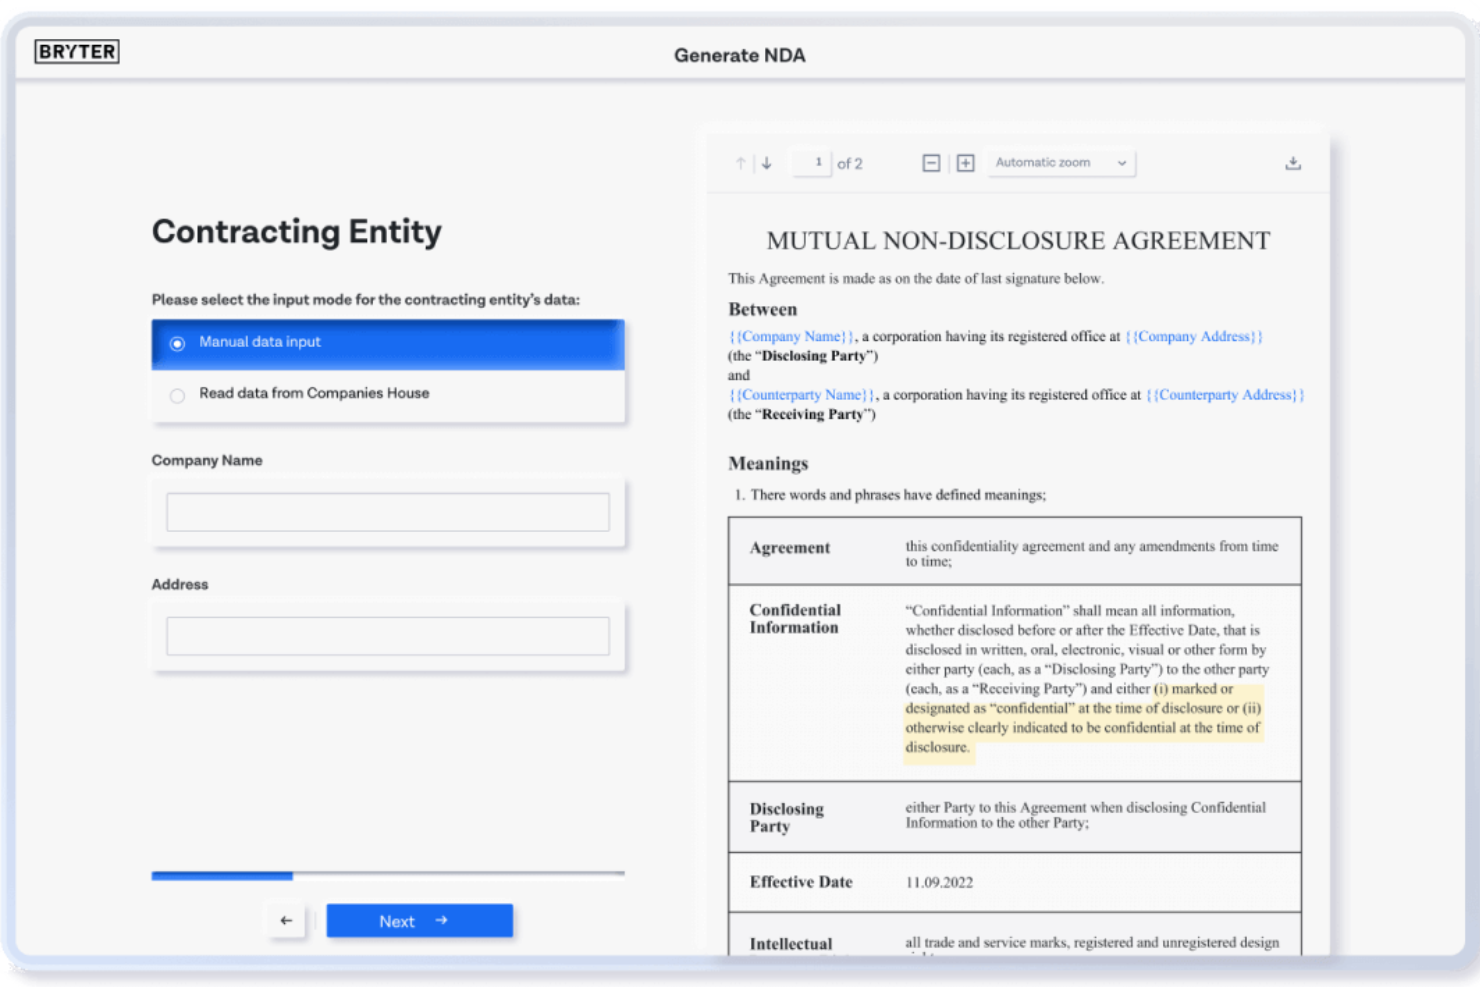Zoom out the document preview
This screenshot has width=1480, height=987.
click(x=931, y=163)
